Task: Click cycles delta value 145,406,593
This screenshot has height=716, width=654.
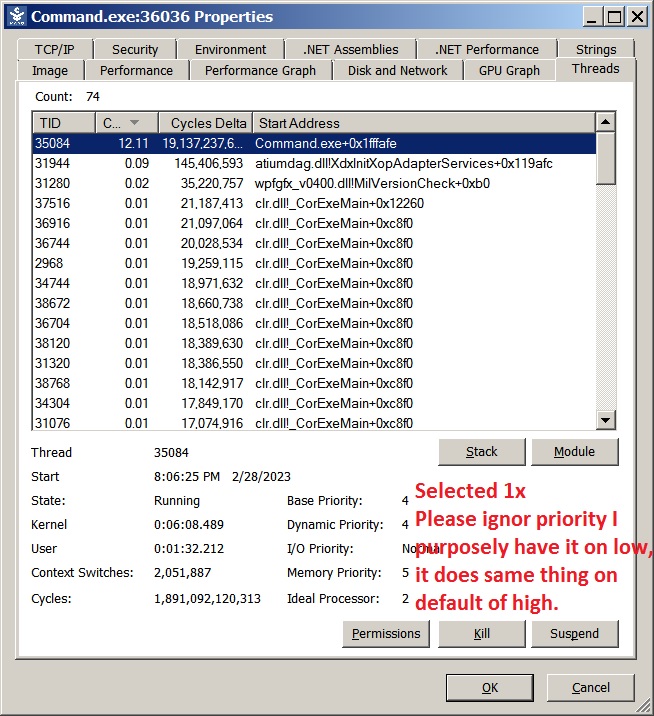Action: pyautogui.click(x=209, y=163)
